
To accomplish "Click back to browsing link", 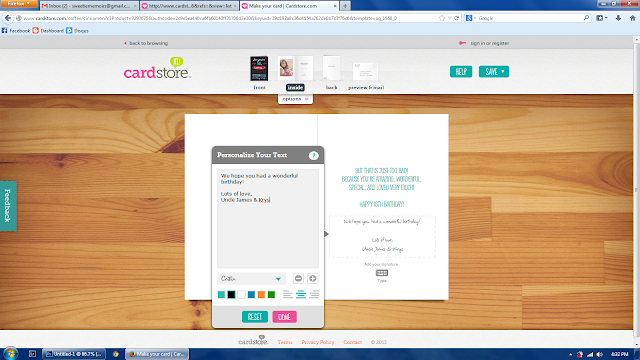I will [146, 43].
